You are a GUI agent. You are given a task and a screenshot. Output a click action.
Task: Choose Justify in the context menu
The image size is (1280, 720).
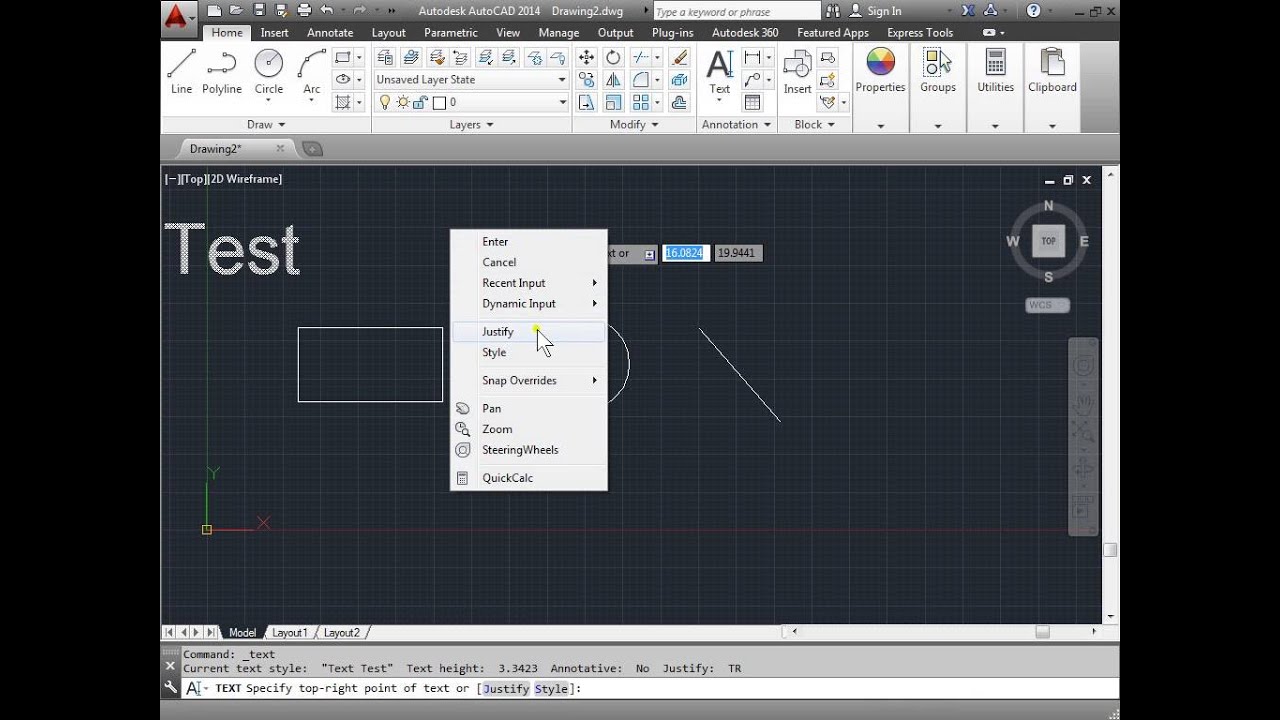(528, 332)
